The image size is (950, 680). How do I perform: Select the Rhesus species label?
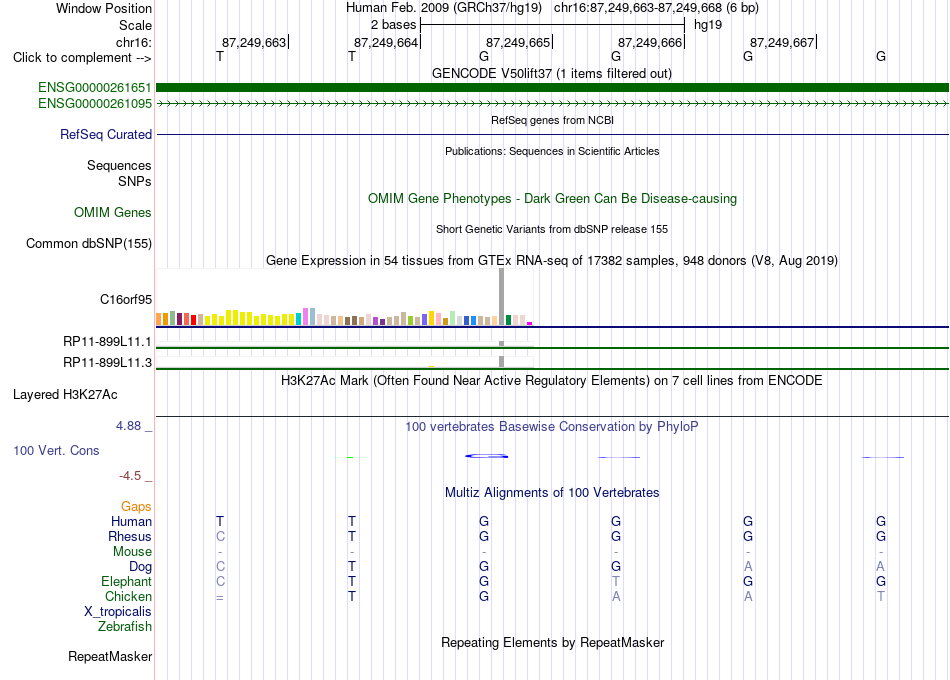130,536
